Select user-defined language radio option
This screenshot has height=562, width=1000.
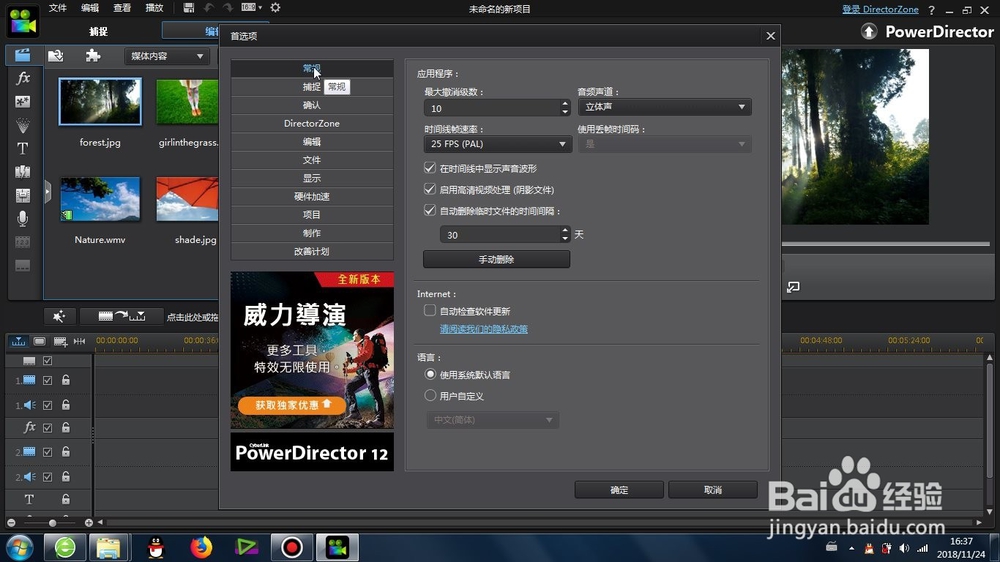(x=430, y=395)
